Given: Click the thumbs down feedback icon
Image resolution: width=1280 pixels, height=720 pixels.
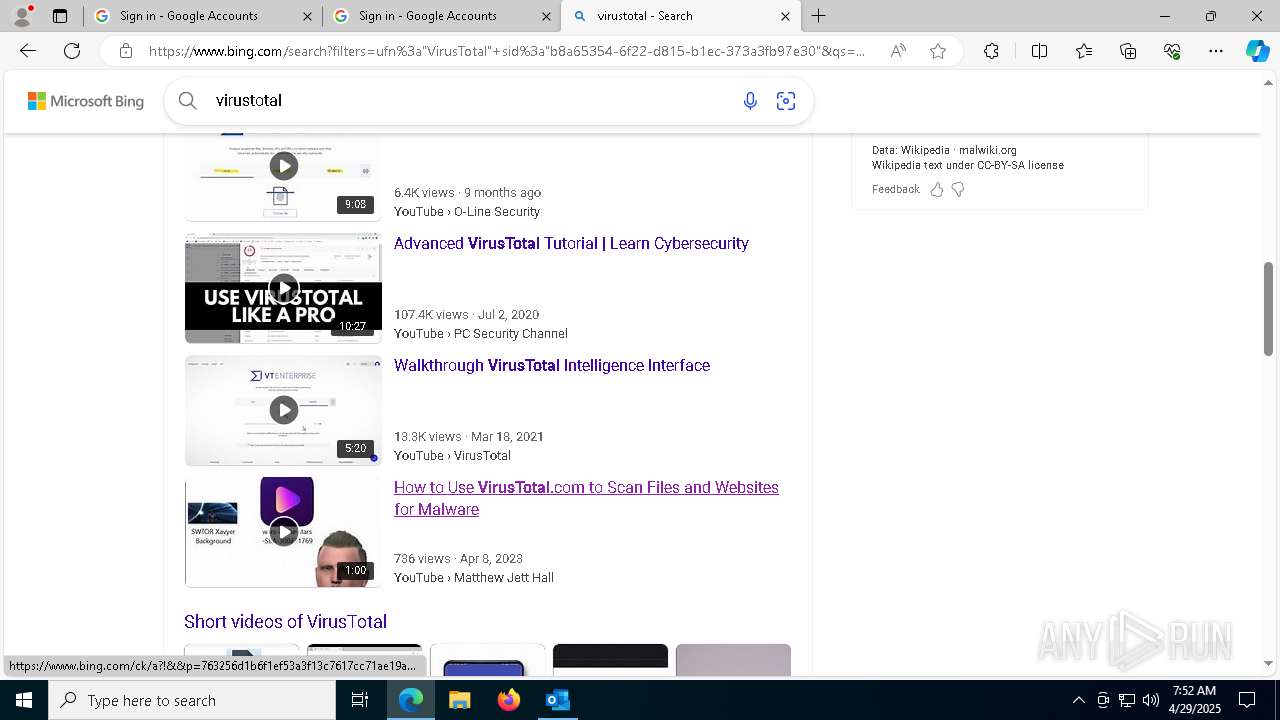Looking at the screenshot, I should 958,189.
